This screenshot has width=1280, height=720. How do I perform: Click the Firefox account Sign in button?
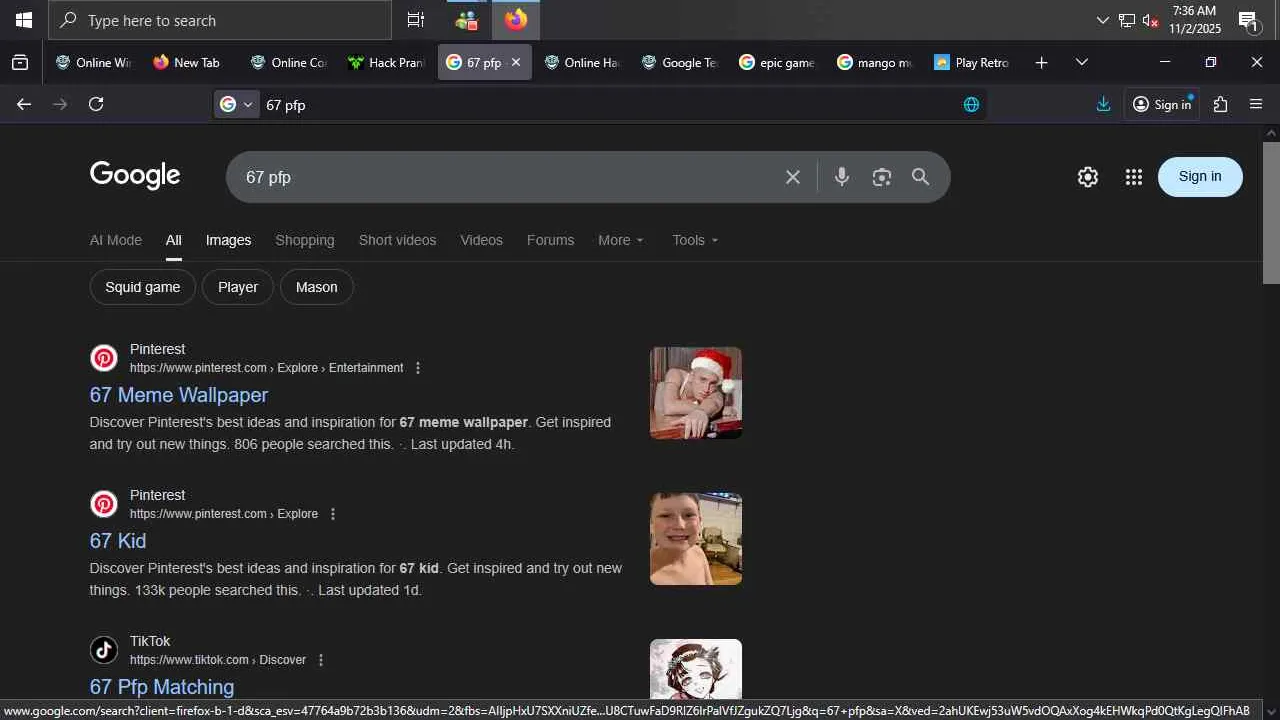[1162, 104]
